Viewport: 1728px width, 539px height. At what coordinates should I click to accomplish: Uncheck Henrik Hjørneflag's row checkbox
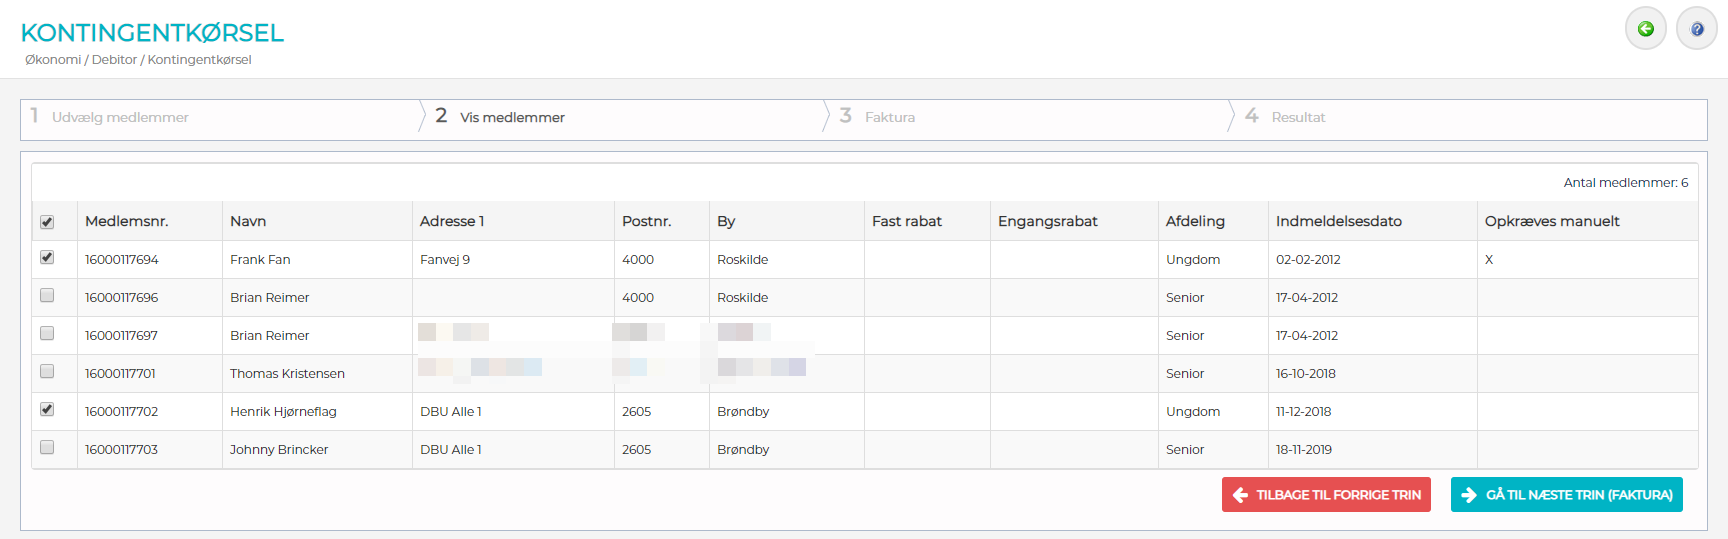coord(47,410)
